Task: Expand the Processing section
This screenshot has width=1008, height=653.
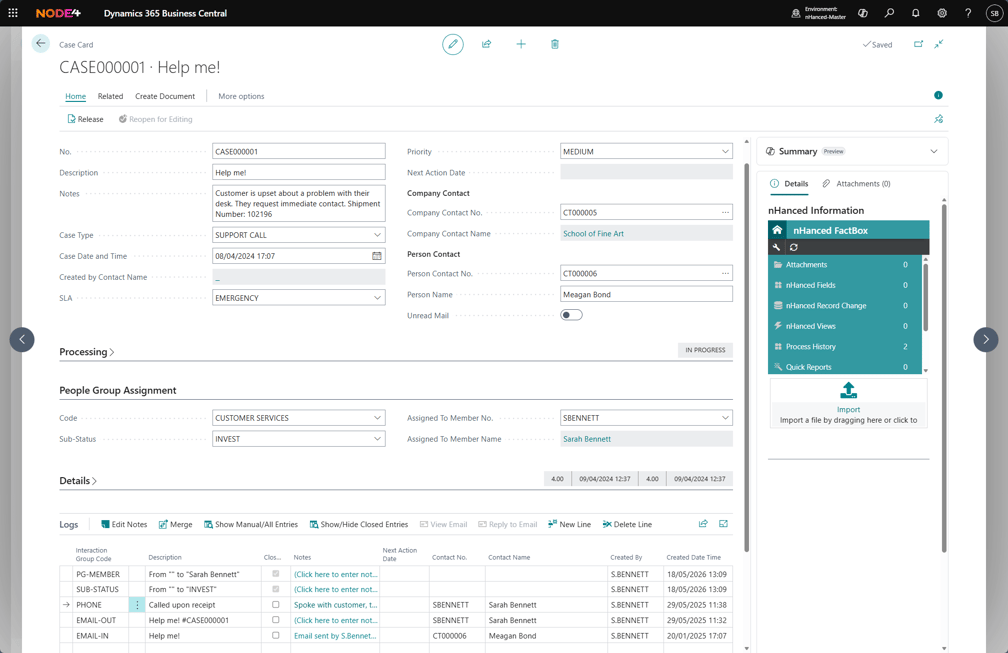Action: [x=87, y=352]
